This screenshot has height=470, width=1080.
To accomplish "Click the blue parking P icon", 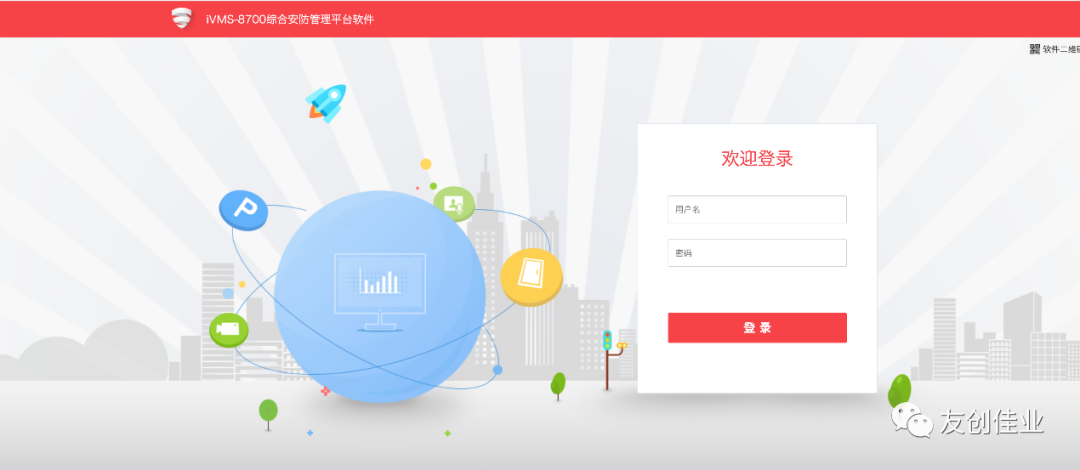I will click(x=243, y=209).
